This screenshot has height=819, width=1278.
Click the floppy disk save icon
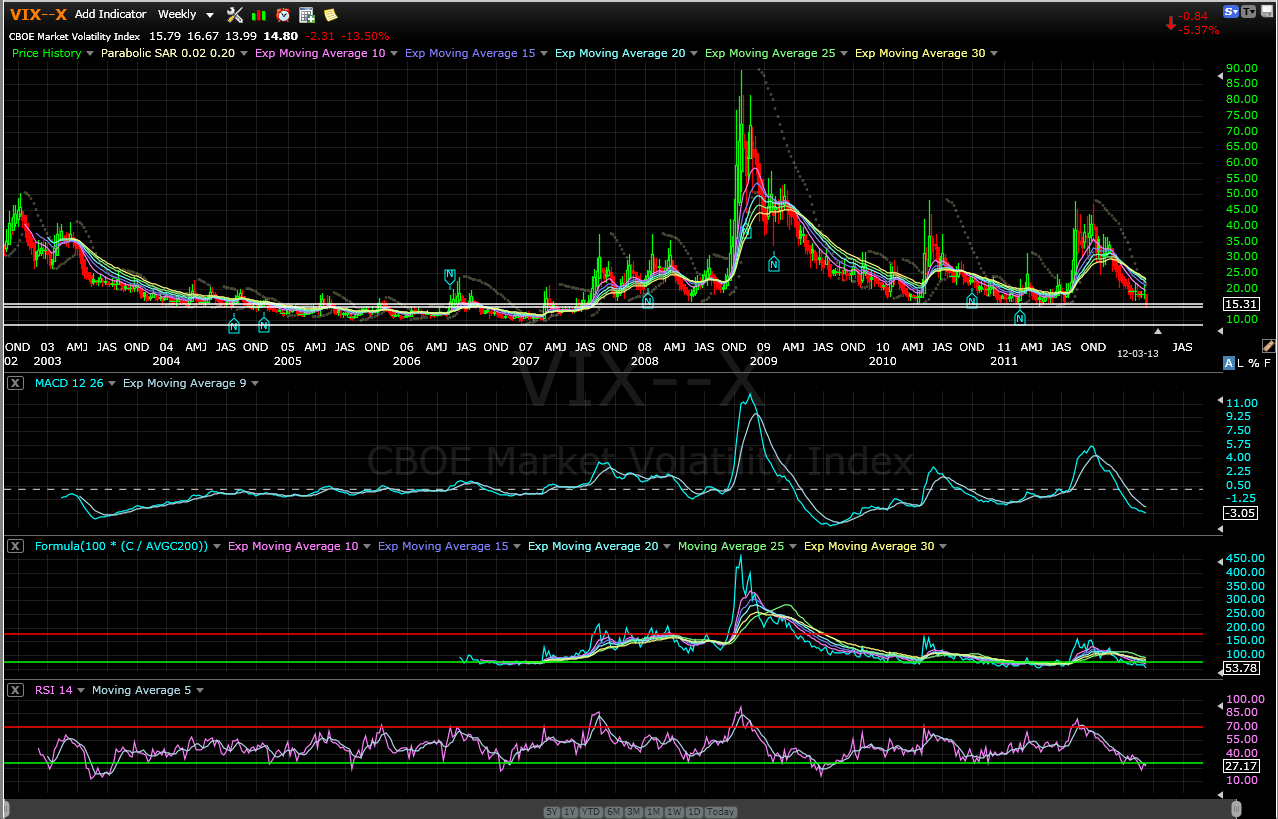click(1267, 11)
